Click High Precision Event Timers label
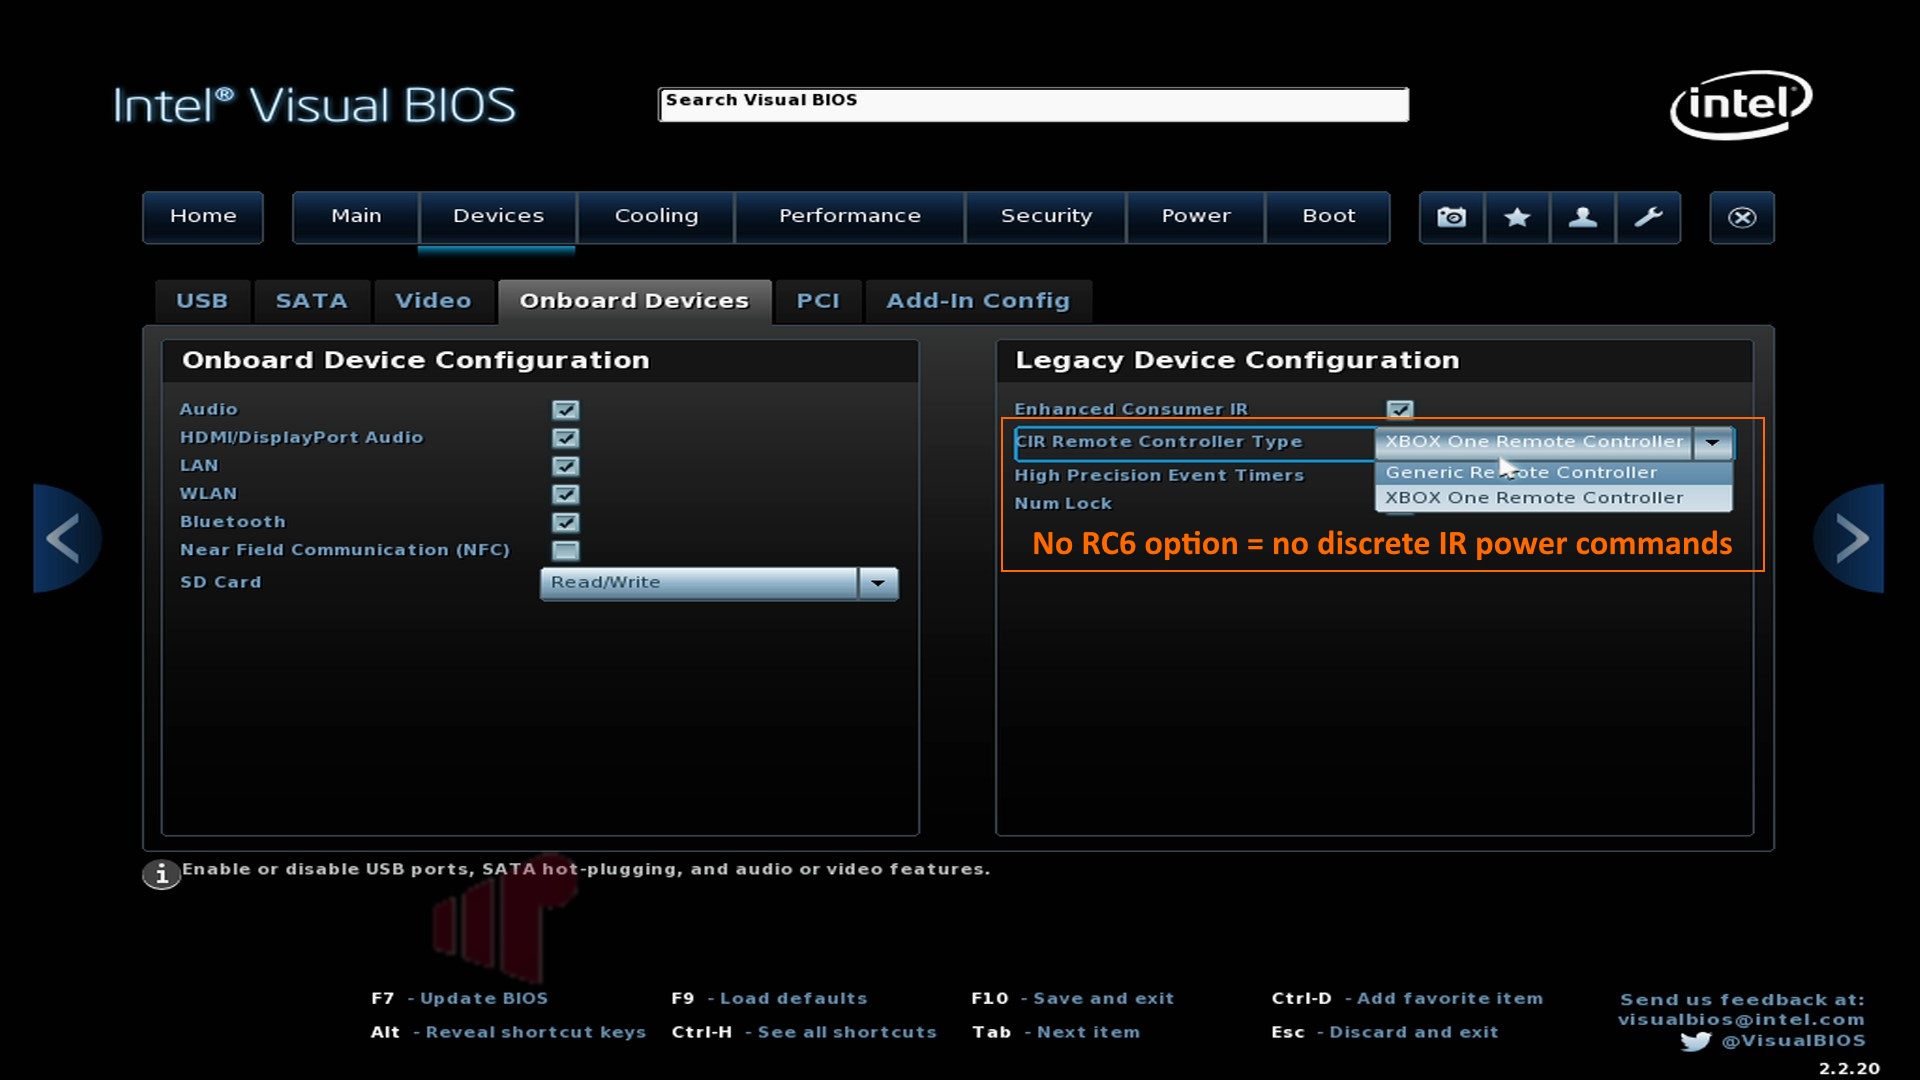The width and height of the screenshot is (1920, 1080). tap(1159, 475)
